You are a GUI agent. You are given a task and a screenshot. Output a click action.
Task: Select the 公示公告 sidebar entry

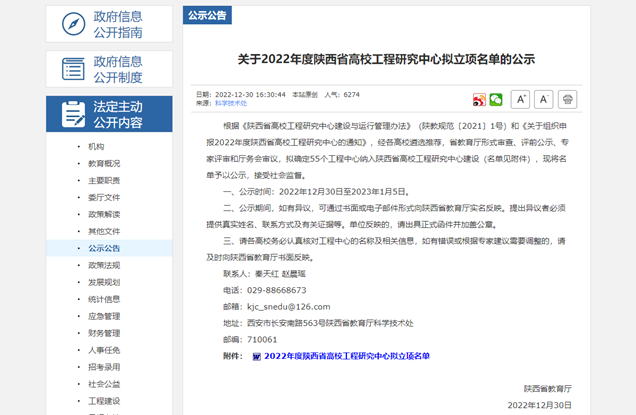pyautogui.click(x=104, y=248)
